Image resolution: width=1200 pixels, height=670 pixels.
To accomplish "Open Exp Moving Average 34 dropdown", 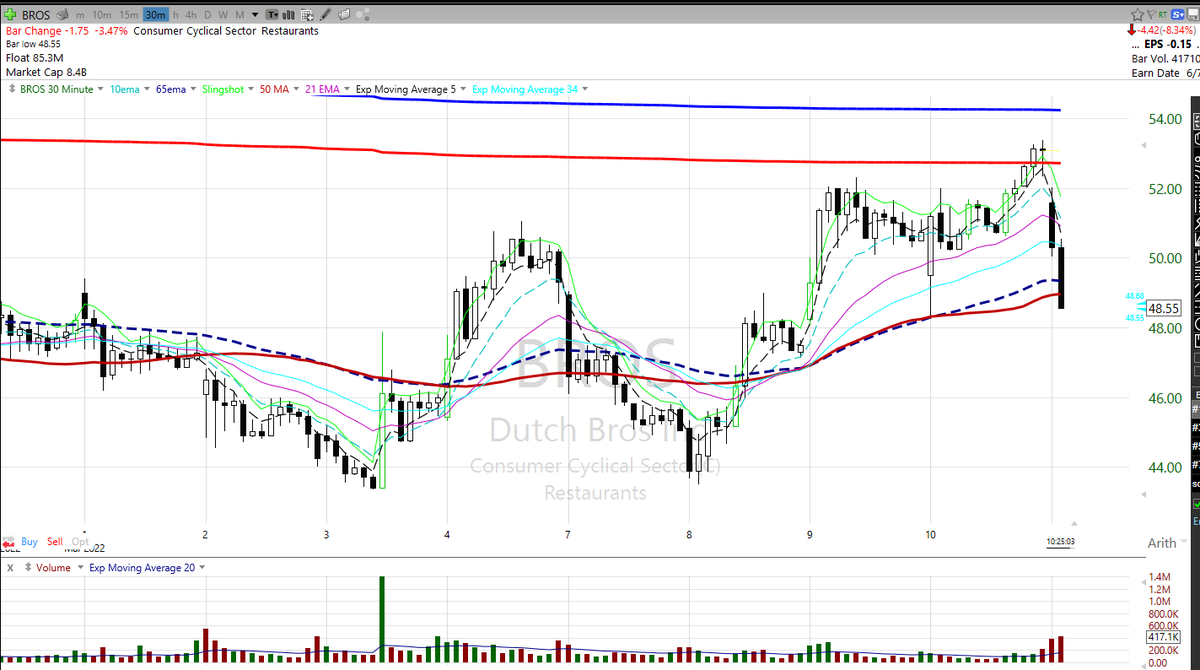I will (x=586, y=90).
